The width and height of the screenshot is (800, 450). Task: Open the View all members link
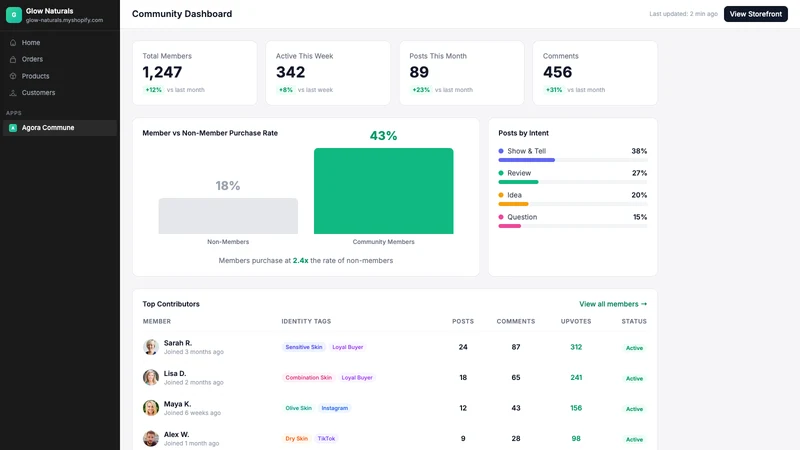[613, 304]
